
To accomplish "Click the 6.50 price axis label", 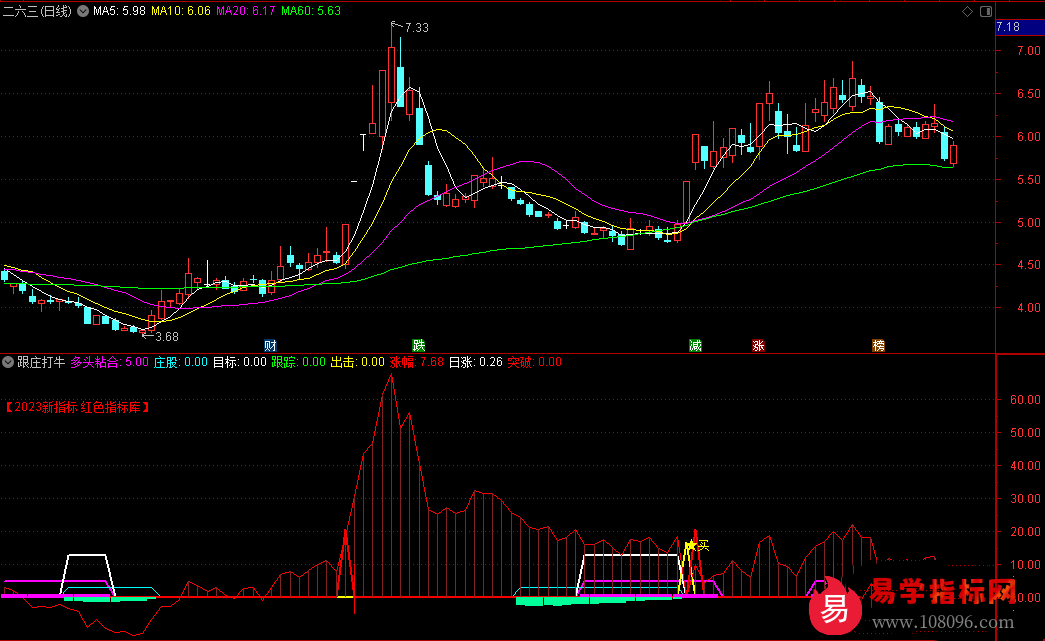I will tap(1028, 94).
